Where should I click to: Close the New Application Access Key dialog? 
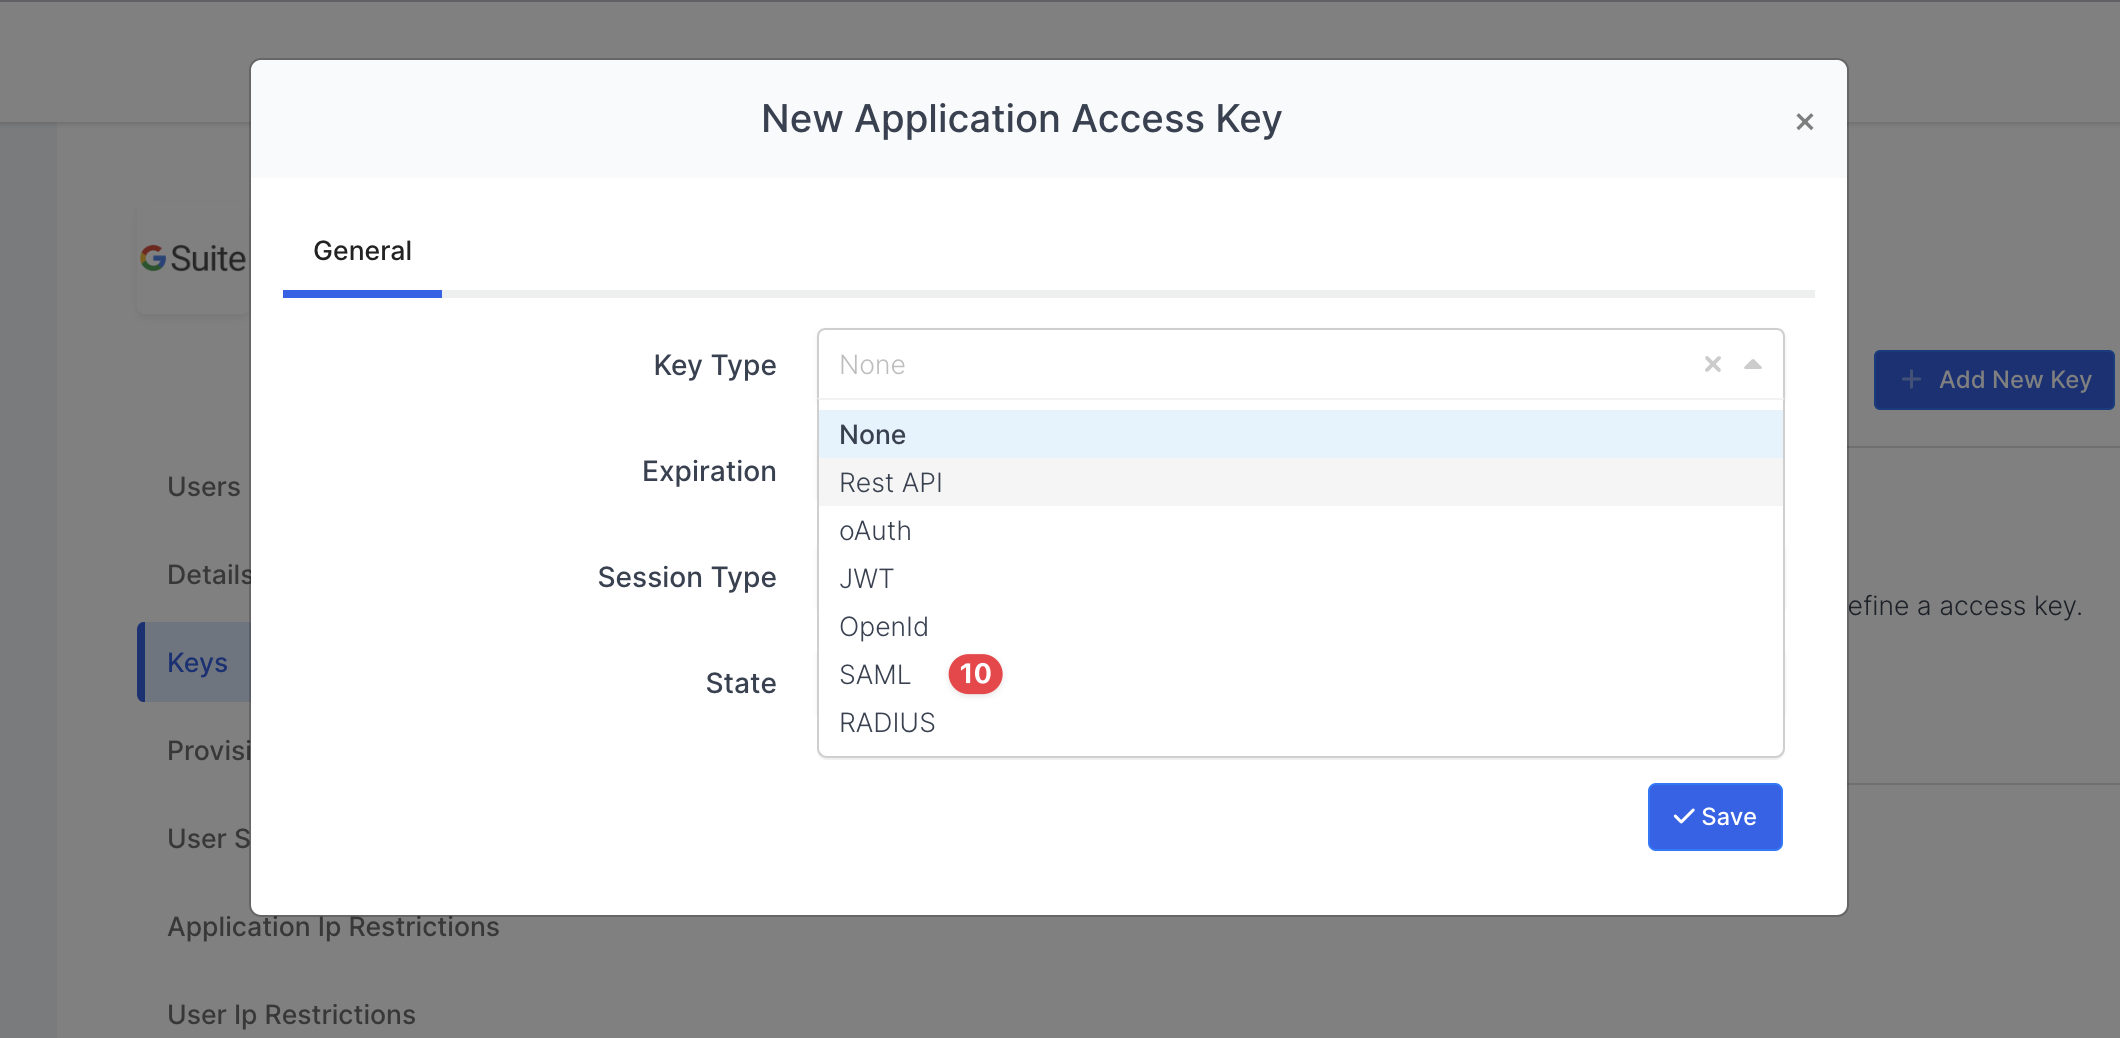(1804, 122)
